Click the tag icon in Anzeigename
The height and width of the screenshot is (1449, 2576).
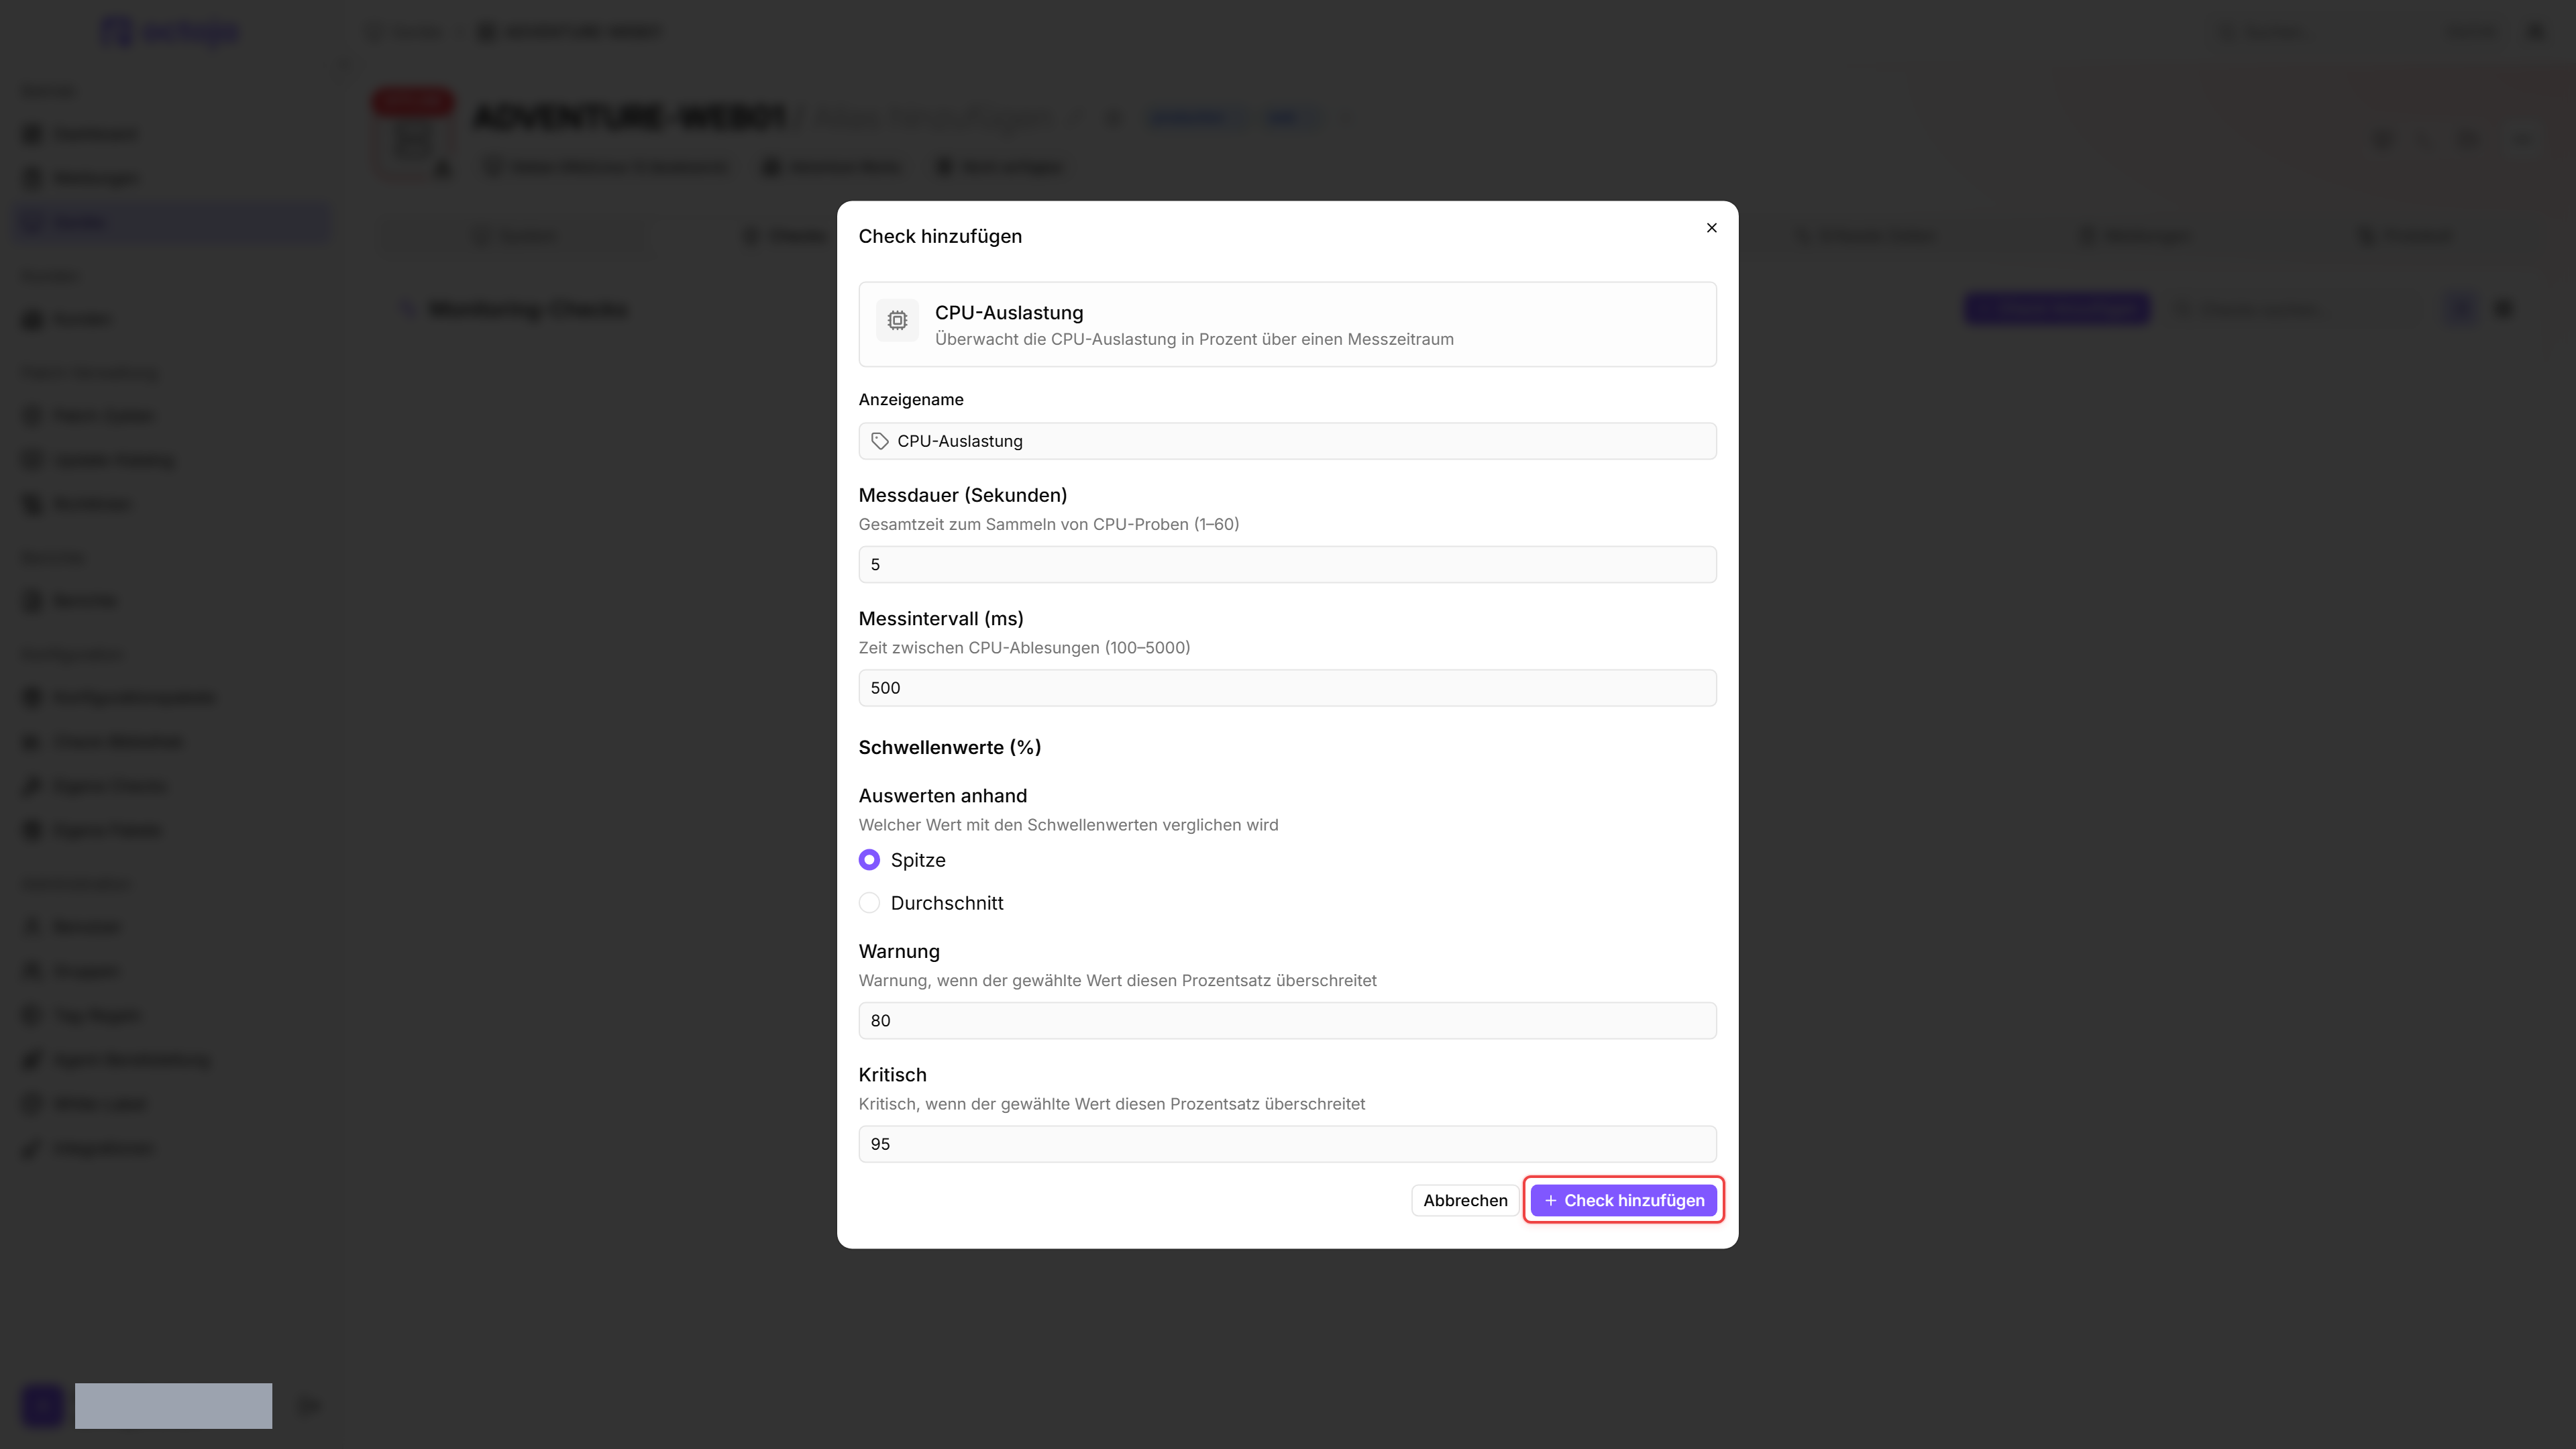(x=880, y=441)
